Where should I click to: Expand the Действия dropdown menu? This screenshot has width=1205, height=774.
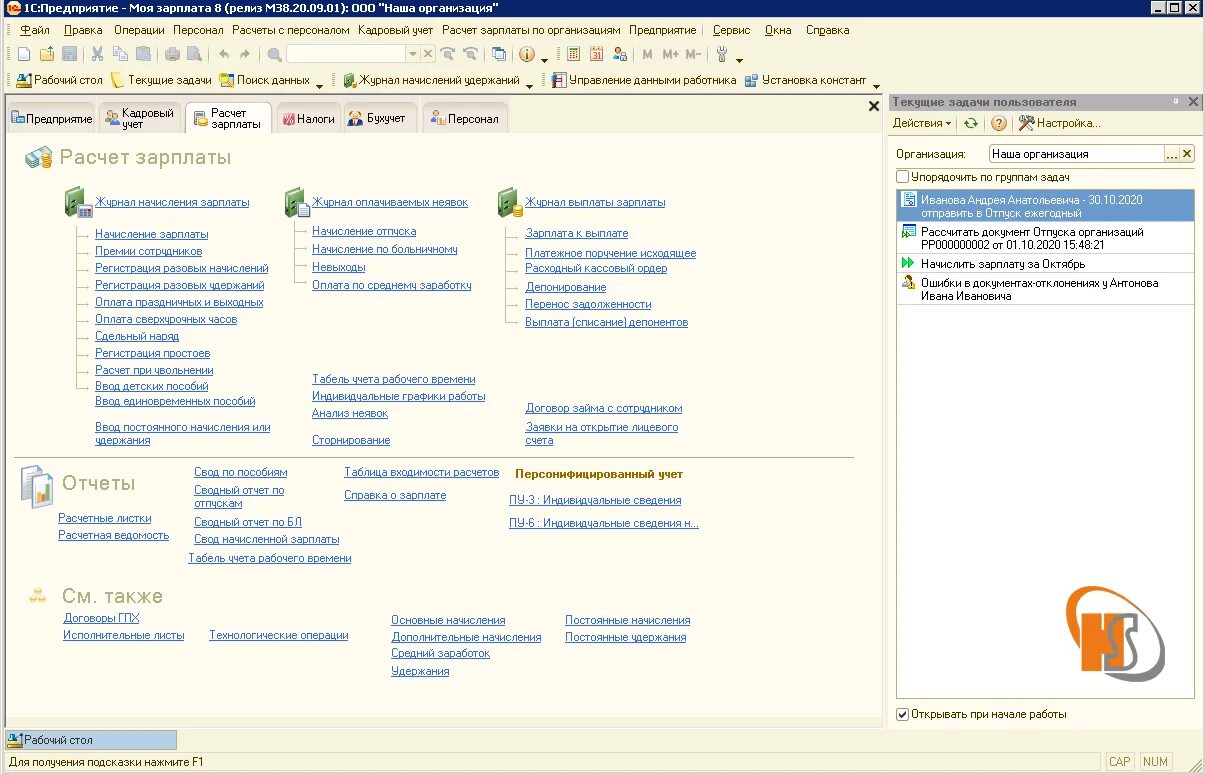(x=922, y=123)
